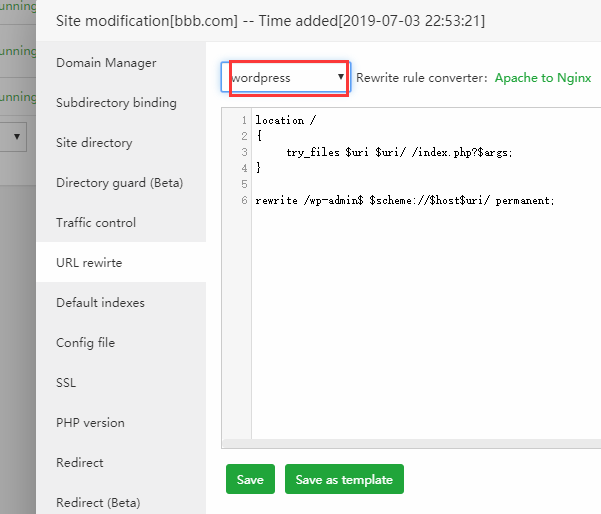Open the non-Beta Redirect item
The width and height of the screenshot is (601, 514).
(80, 463)
